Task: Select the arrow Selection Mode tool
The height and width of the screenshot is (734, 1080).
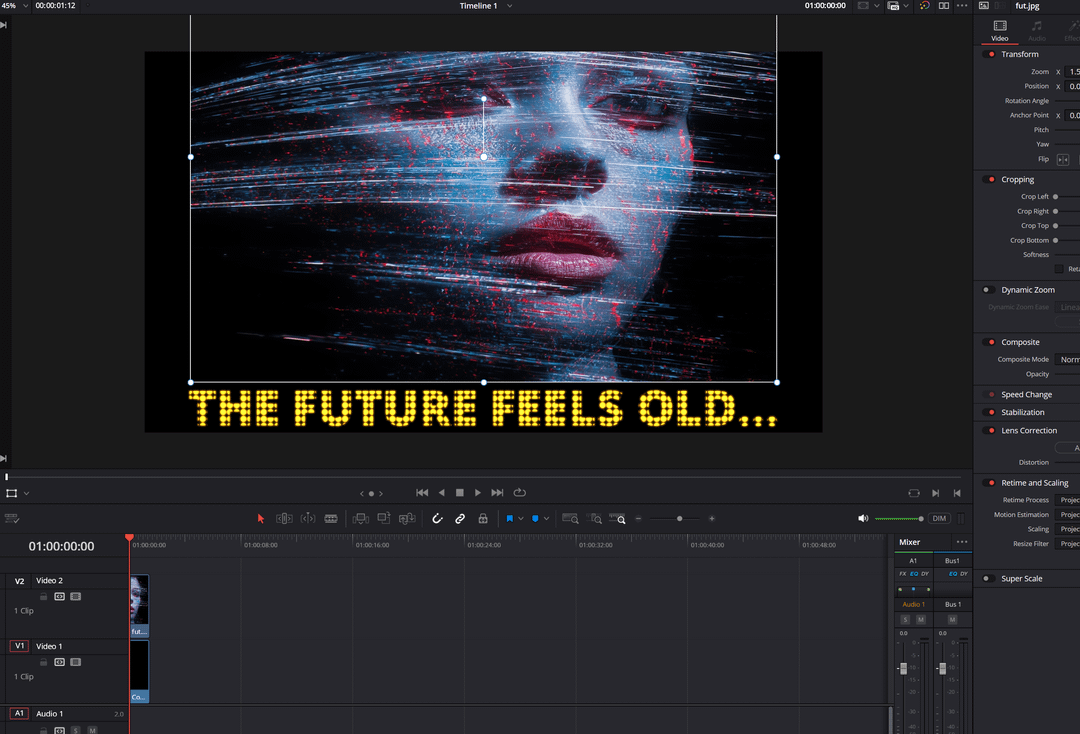Action: [x=261, y=519]
